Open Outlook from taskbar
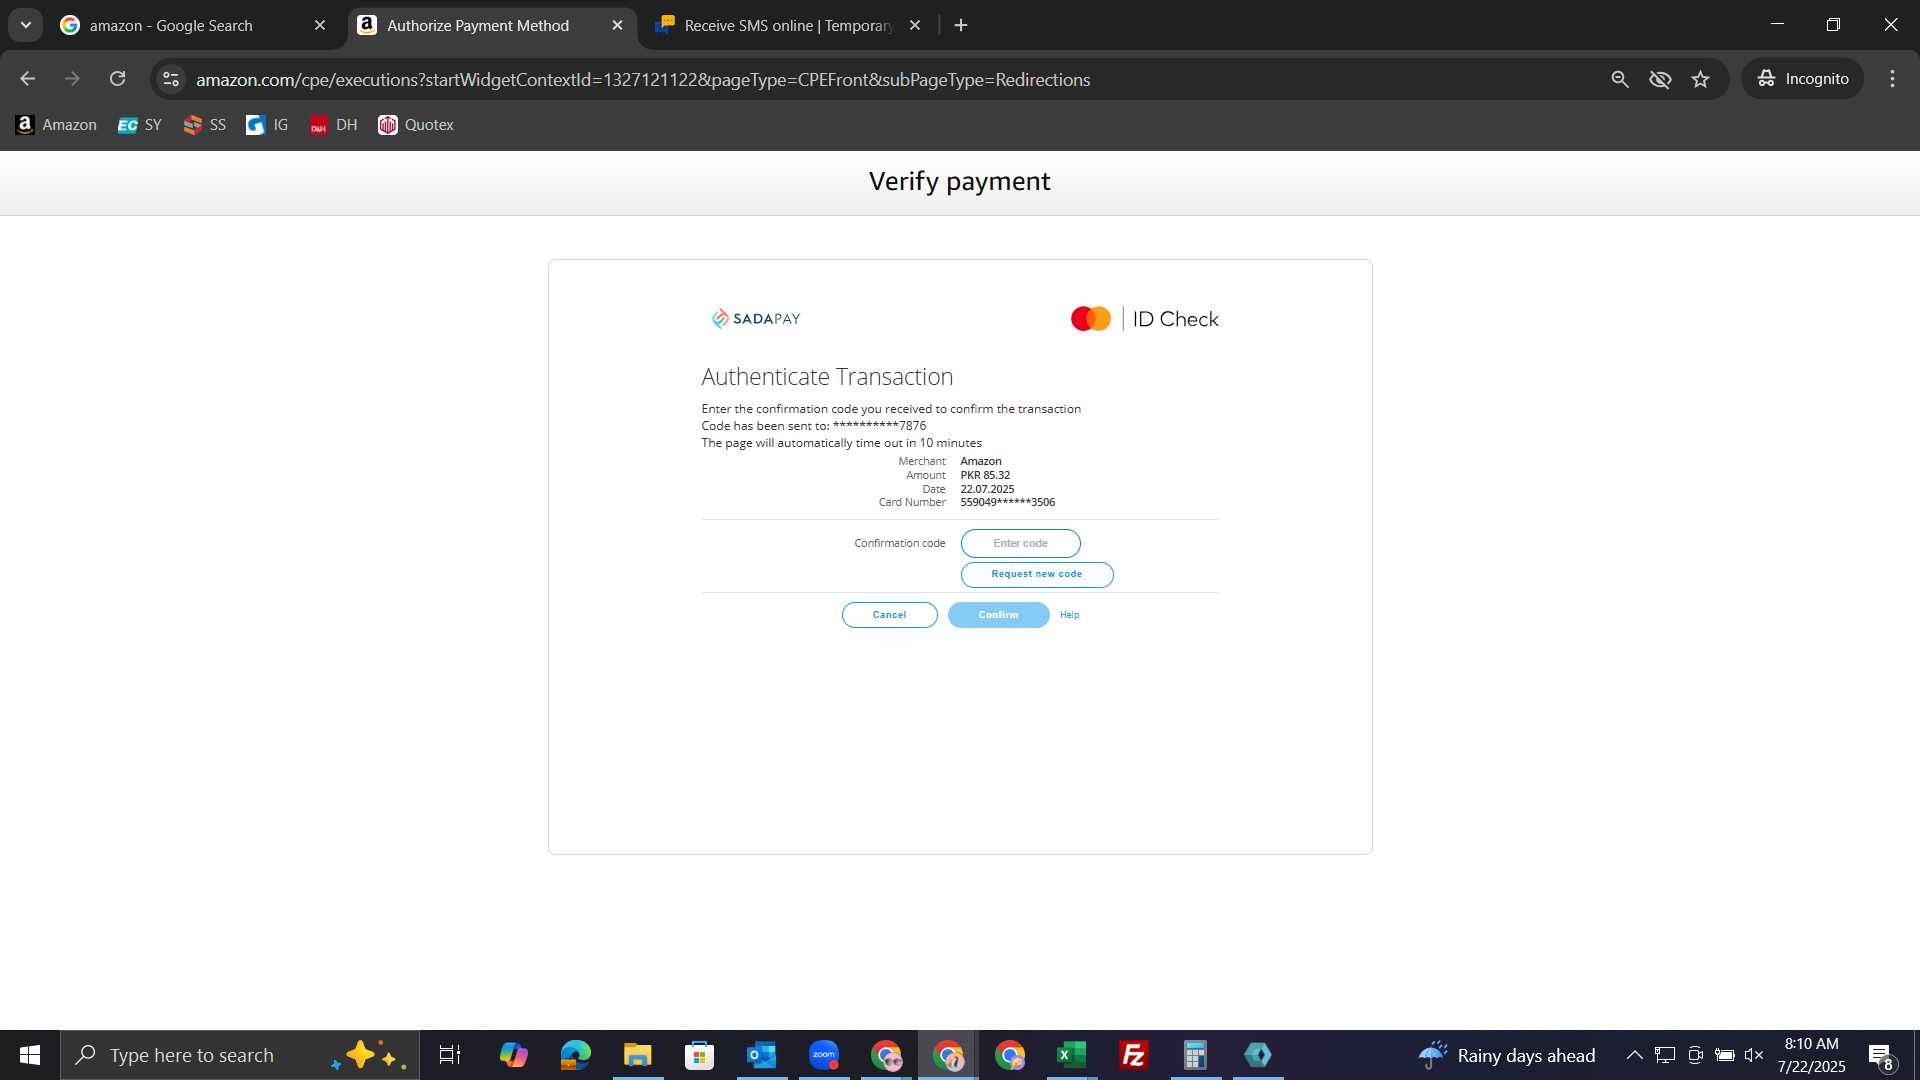 point(762,1055)
